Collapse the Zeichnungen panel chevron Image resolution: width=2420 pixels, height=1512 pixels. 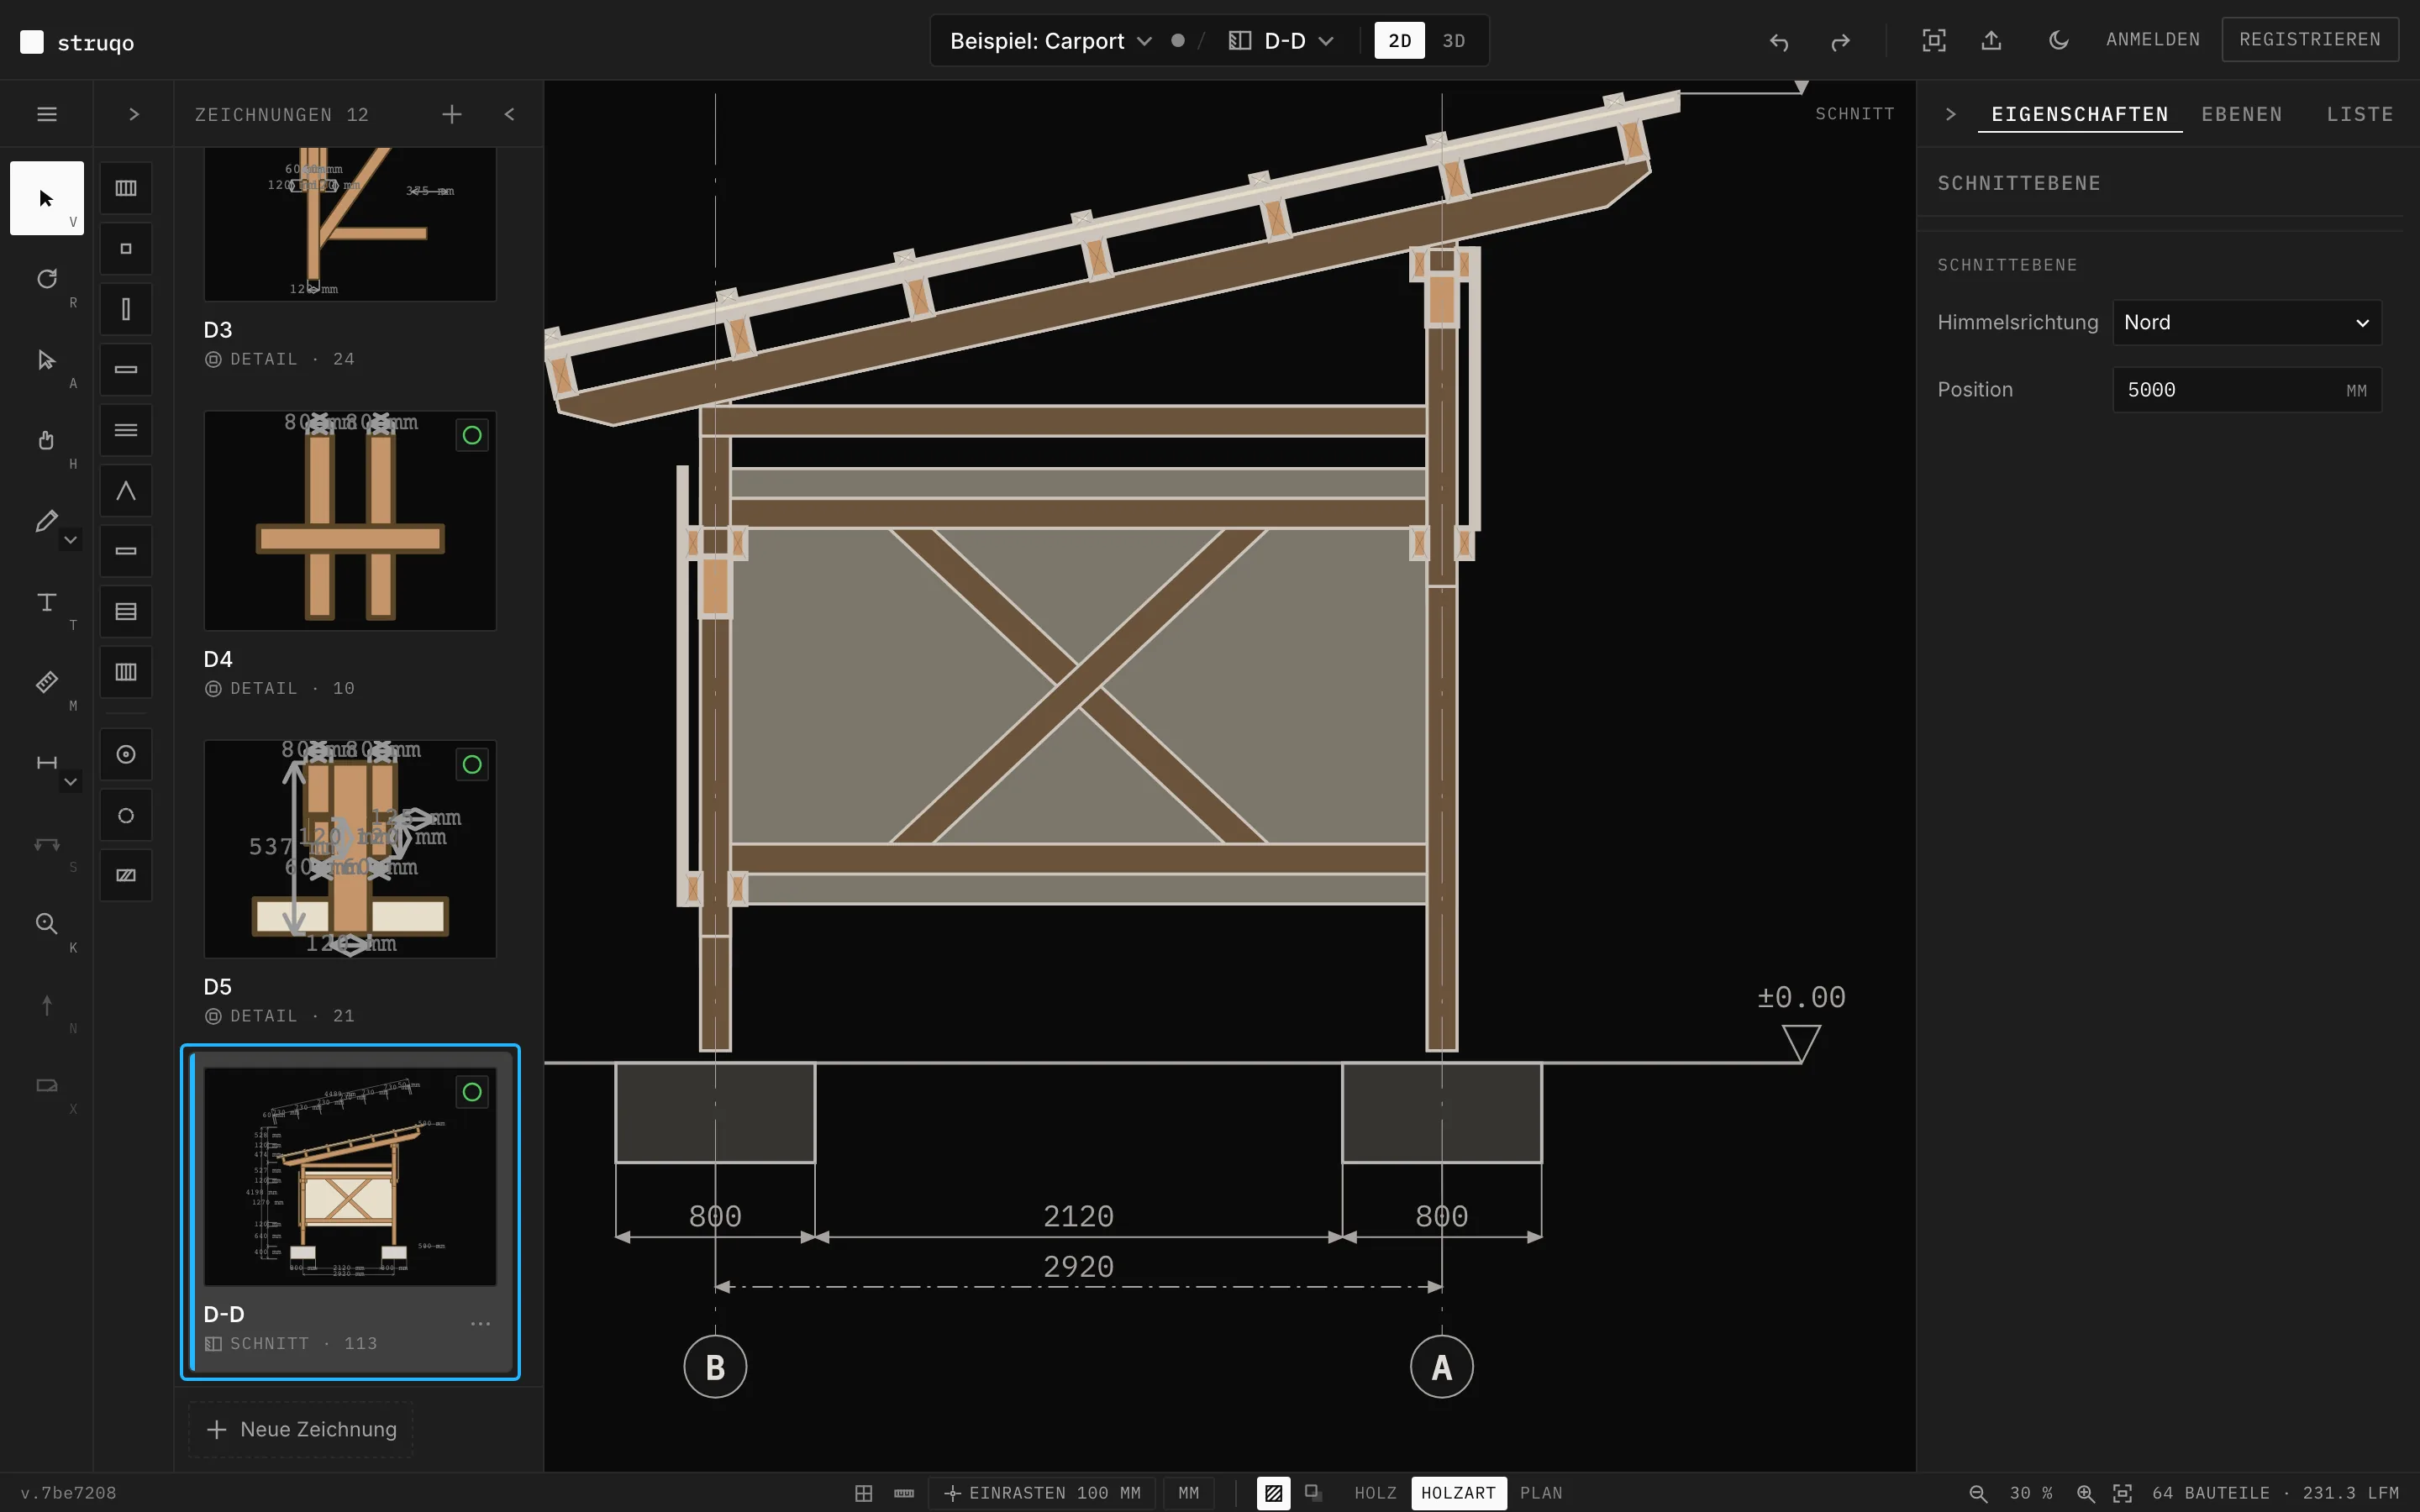click(x=510, y=114)
